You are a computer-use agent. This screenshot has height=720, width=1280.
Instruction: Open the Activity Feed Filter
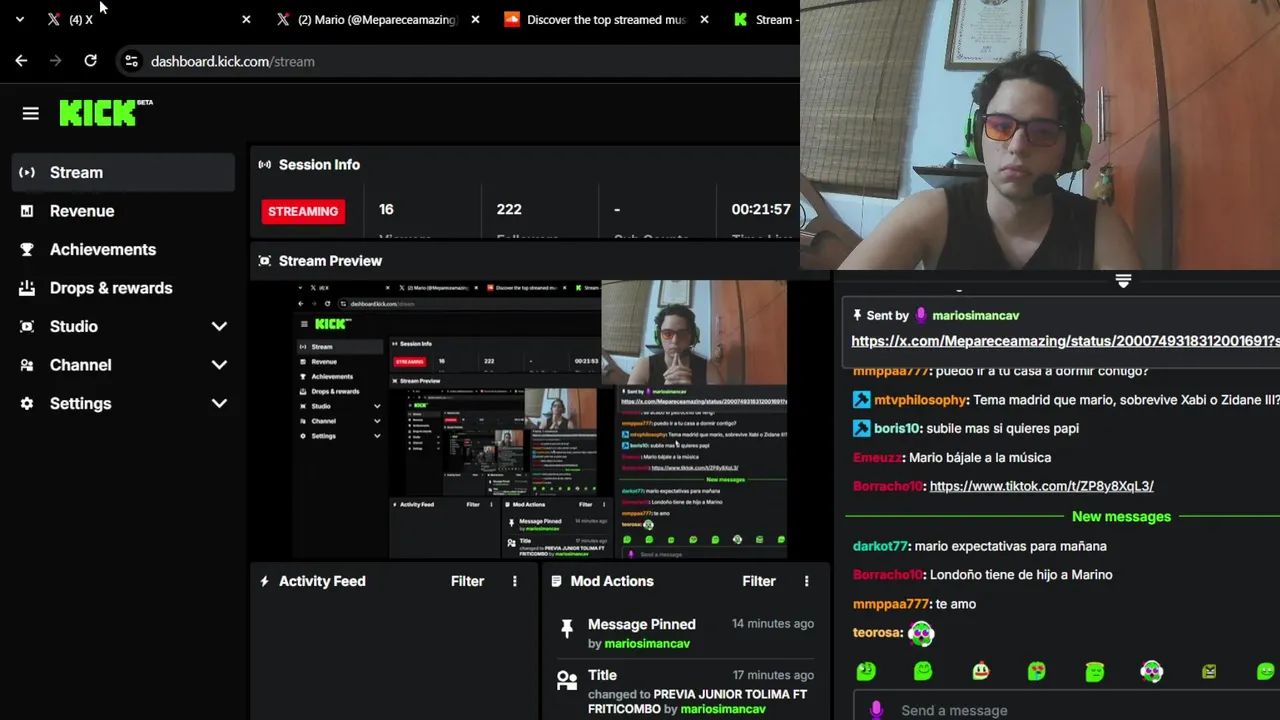[x=467, y=581]
